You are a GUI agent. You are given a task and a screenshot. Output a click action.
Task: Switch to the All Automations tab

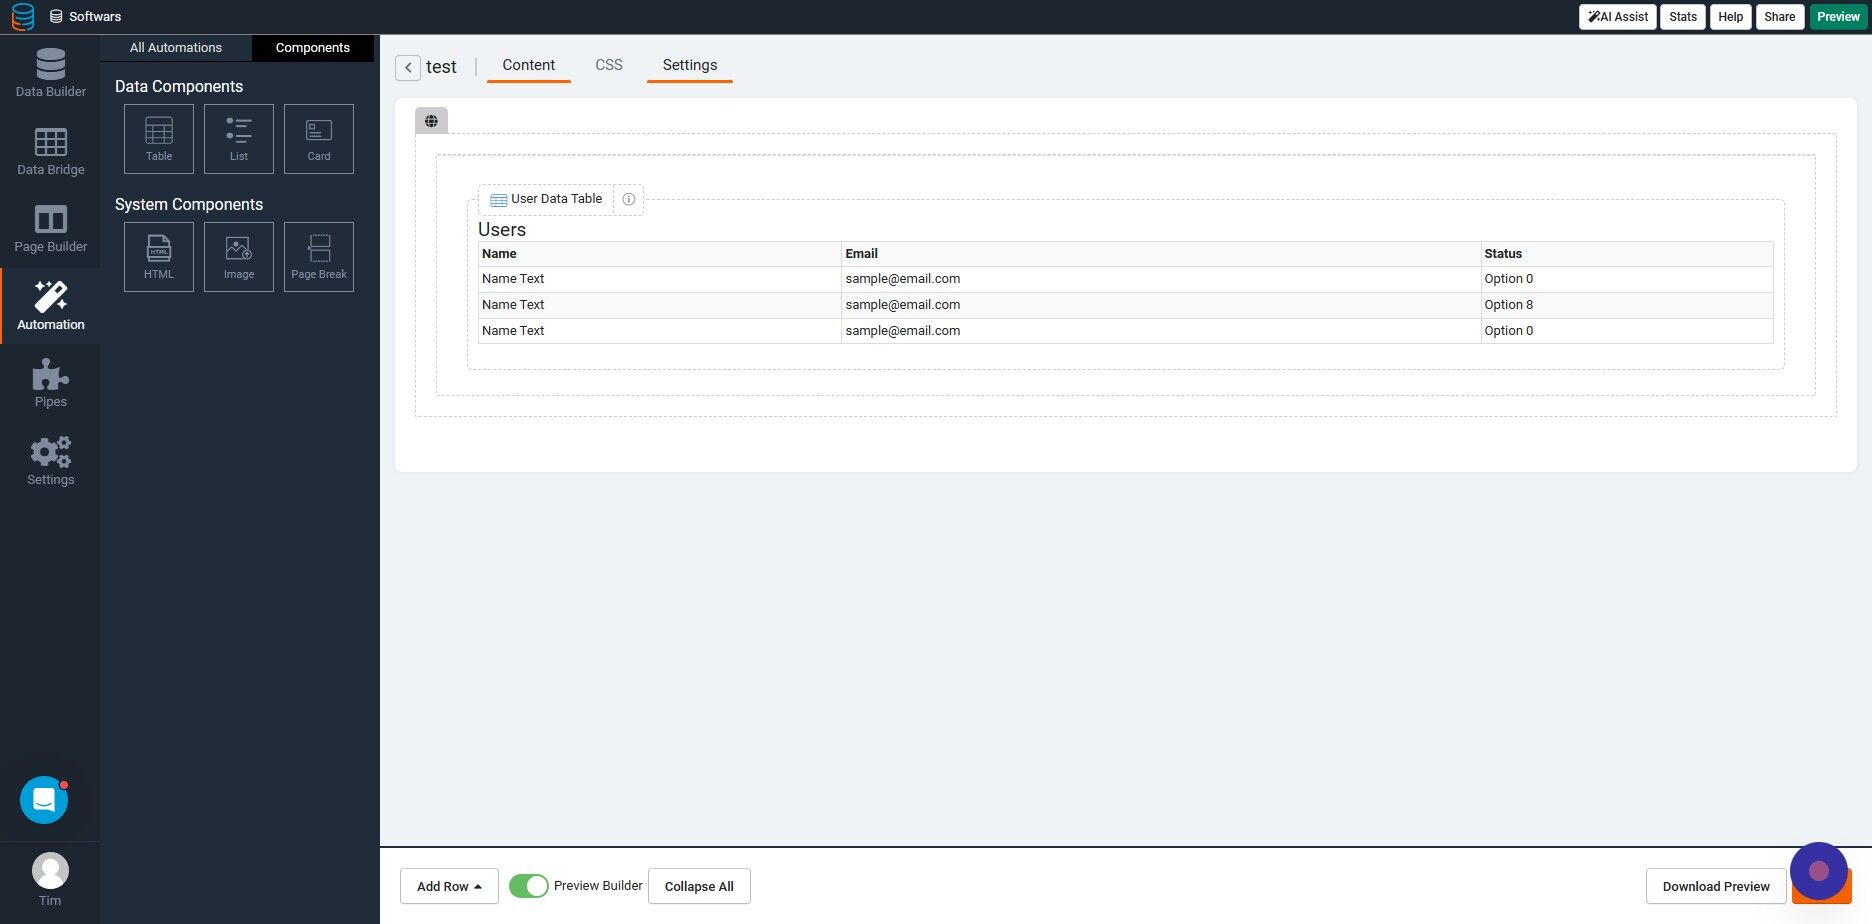[x=175, y=47]
